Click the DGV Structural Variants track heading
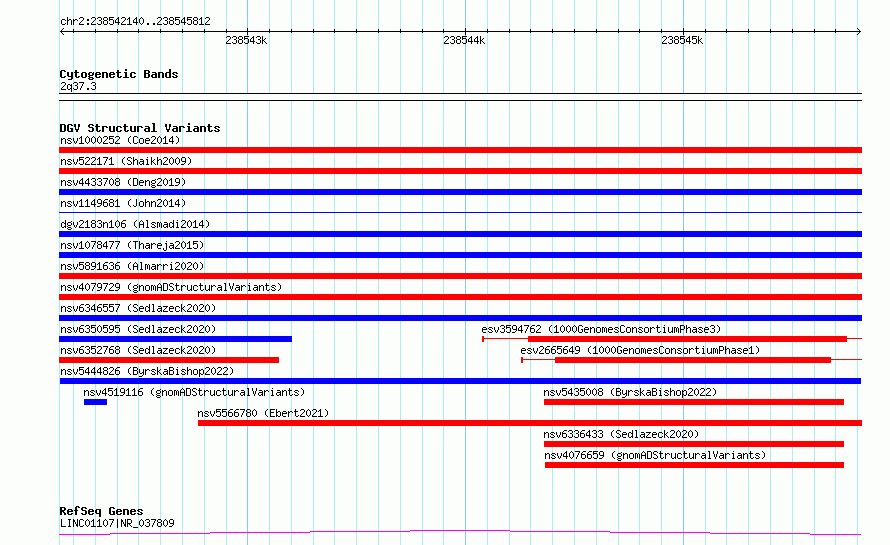Viewport: 890px width, 545px height. coord(140,128)
